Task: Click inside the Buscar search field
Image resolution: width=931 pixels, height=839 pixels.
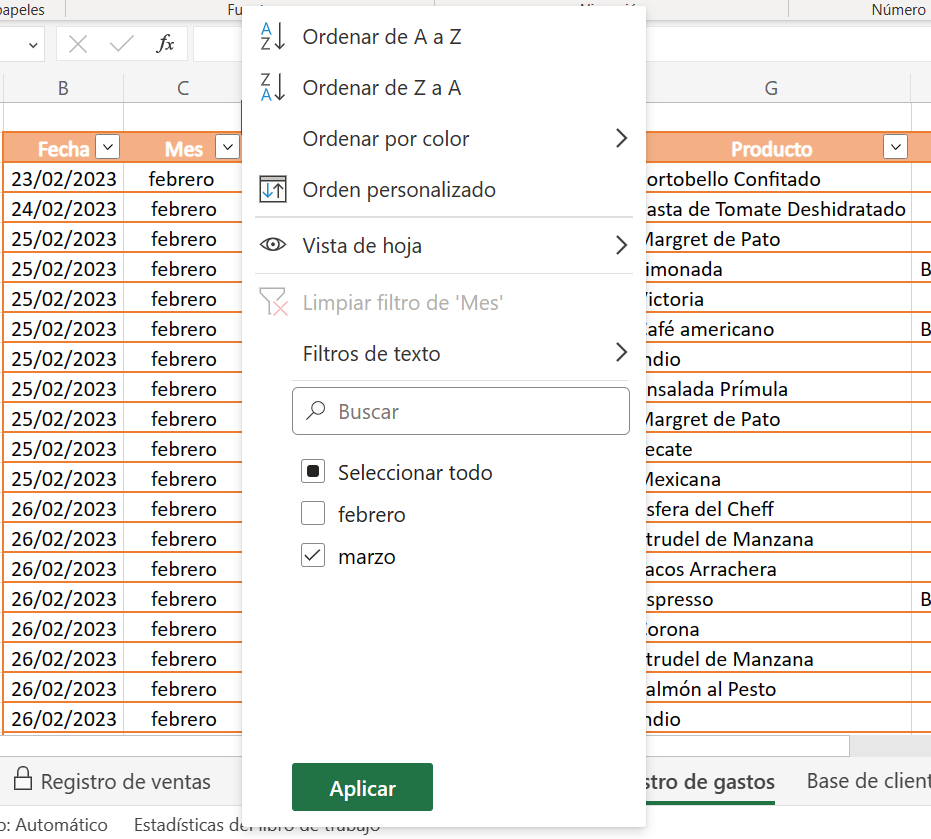Action: coord(460,410)
